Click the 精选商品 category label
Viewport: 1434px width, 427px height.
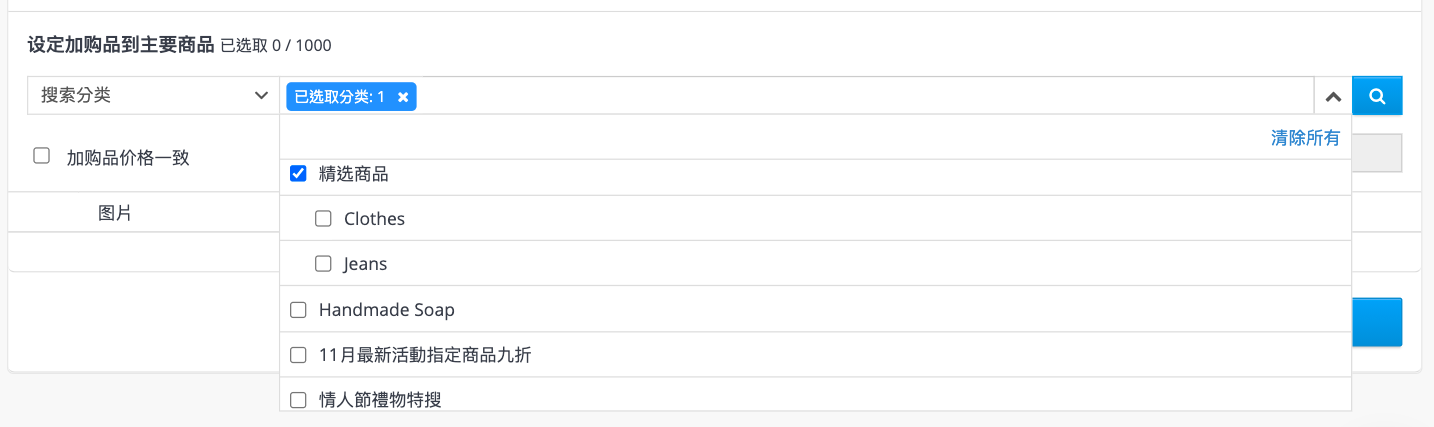(x=353, y=174)
